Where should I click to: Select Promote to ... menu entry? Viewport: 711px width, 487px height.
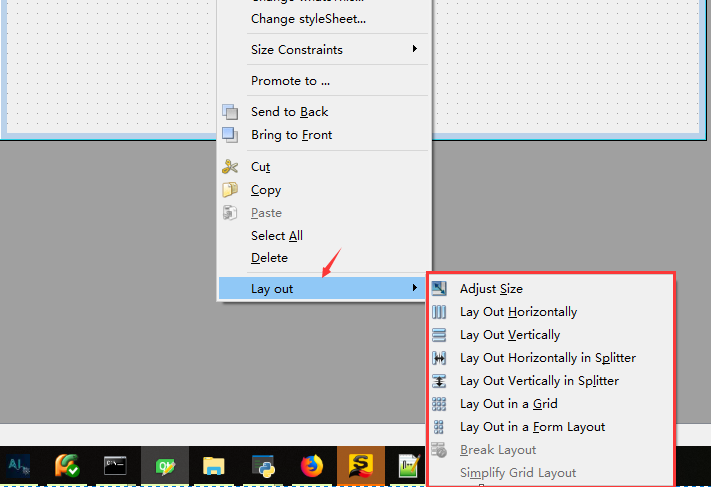pyautogui.click(x=290, y=81)
